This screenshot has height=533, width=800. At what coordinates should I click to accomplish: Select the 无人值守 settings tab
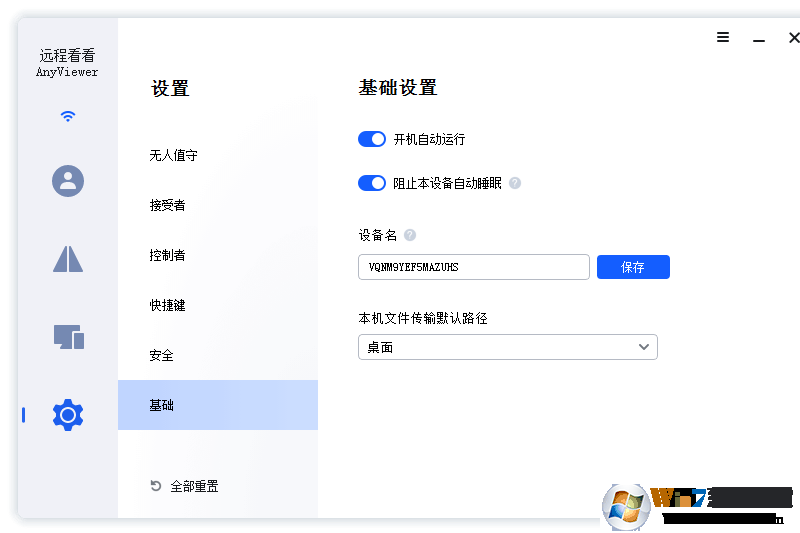[174, 155]
